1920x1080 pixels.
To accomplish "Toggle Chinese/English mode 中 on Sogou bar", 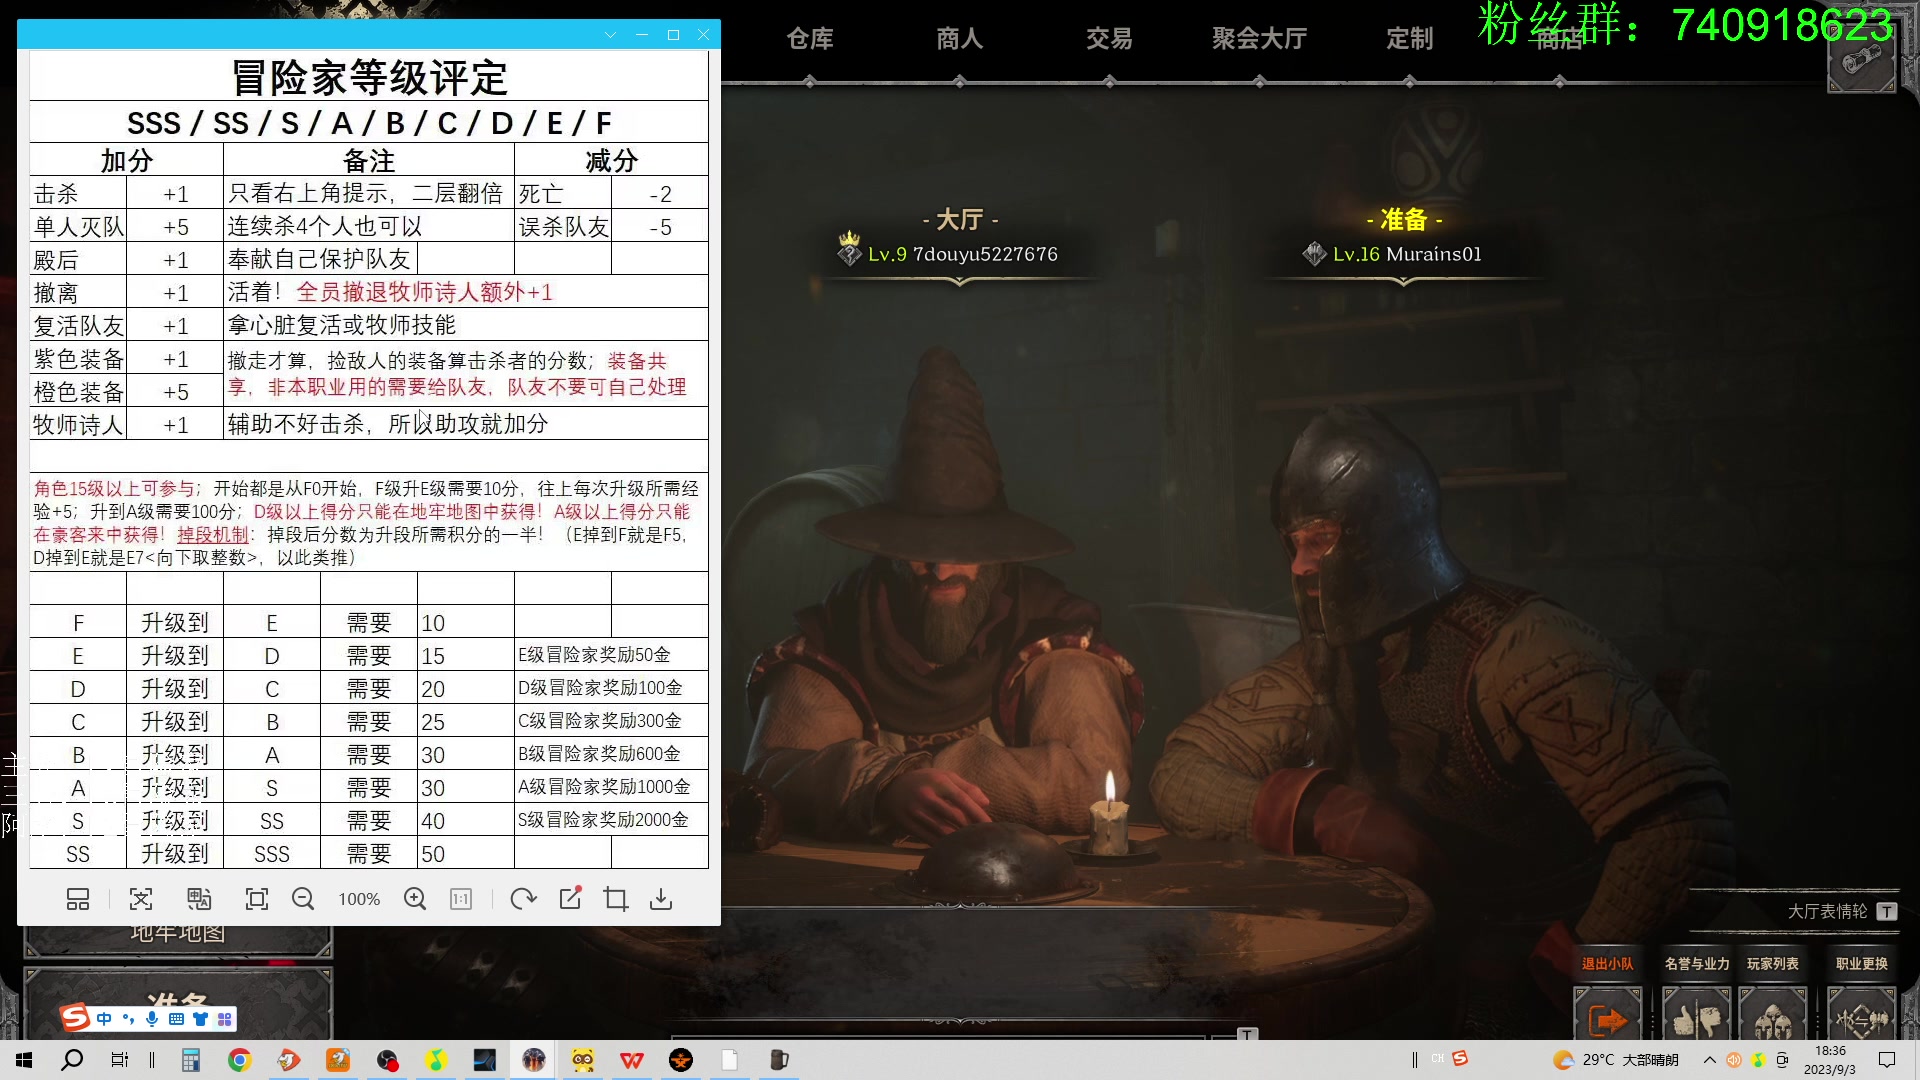I will pyautogui.click(x=104, y=1019).
